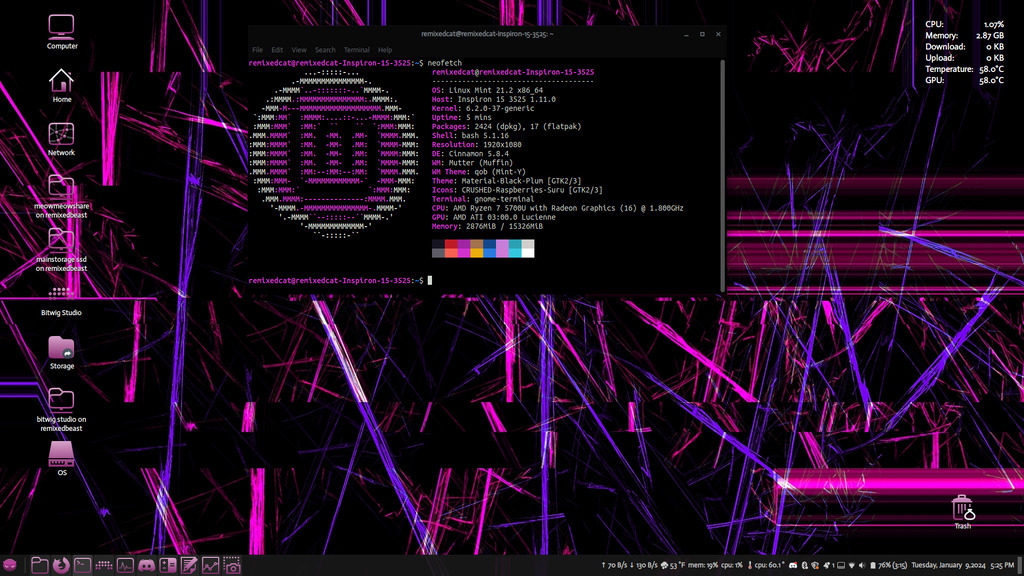This screenshot has height=576, width=1024.
Task: Select the Computer desktop icon
Action: pos(62,32)
